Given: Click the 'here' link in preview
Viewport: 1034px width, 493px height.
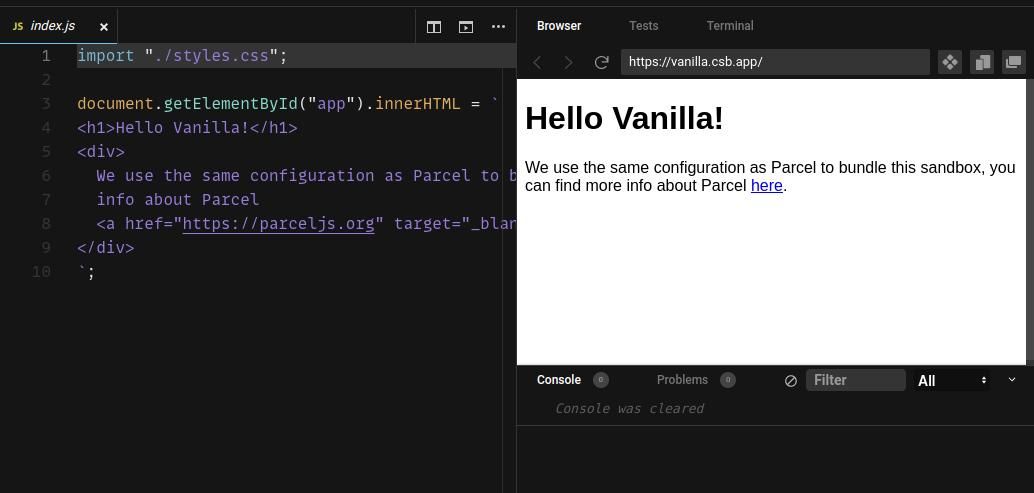Looking at the screenshot, I should tap(766, 185).
